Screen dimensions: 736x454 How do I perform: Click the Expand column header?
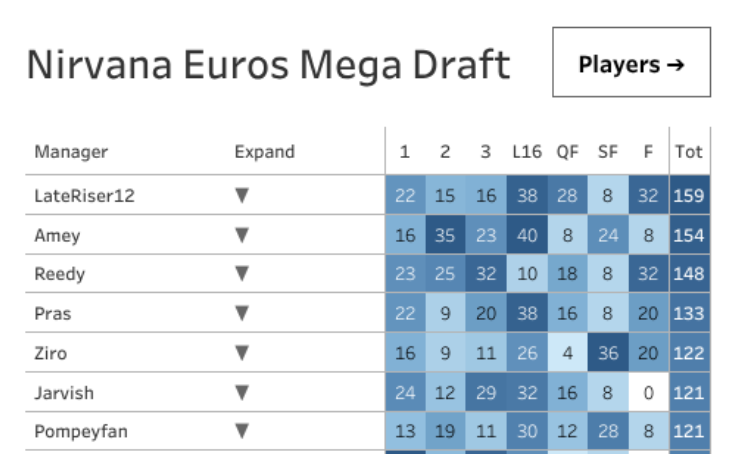pos(264,152)
